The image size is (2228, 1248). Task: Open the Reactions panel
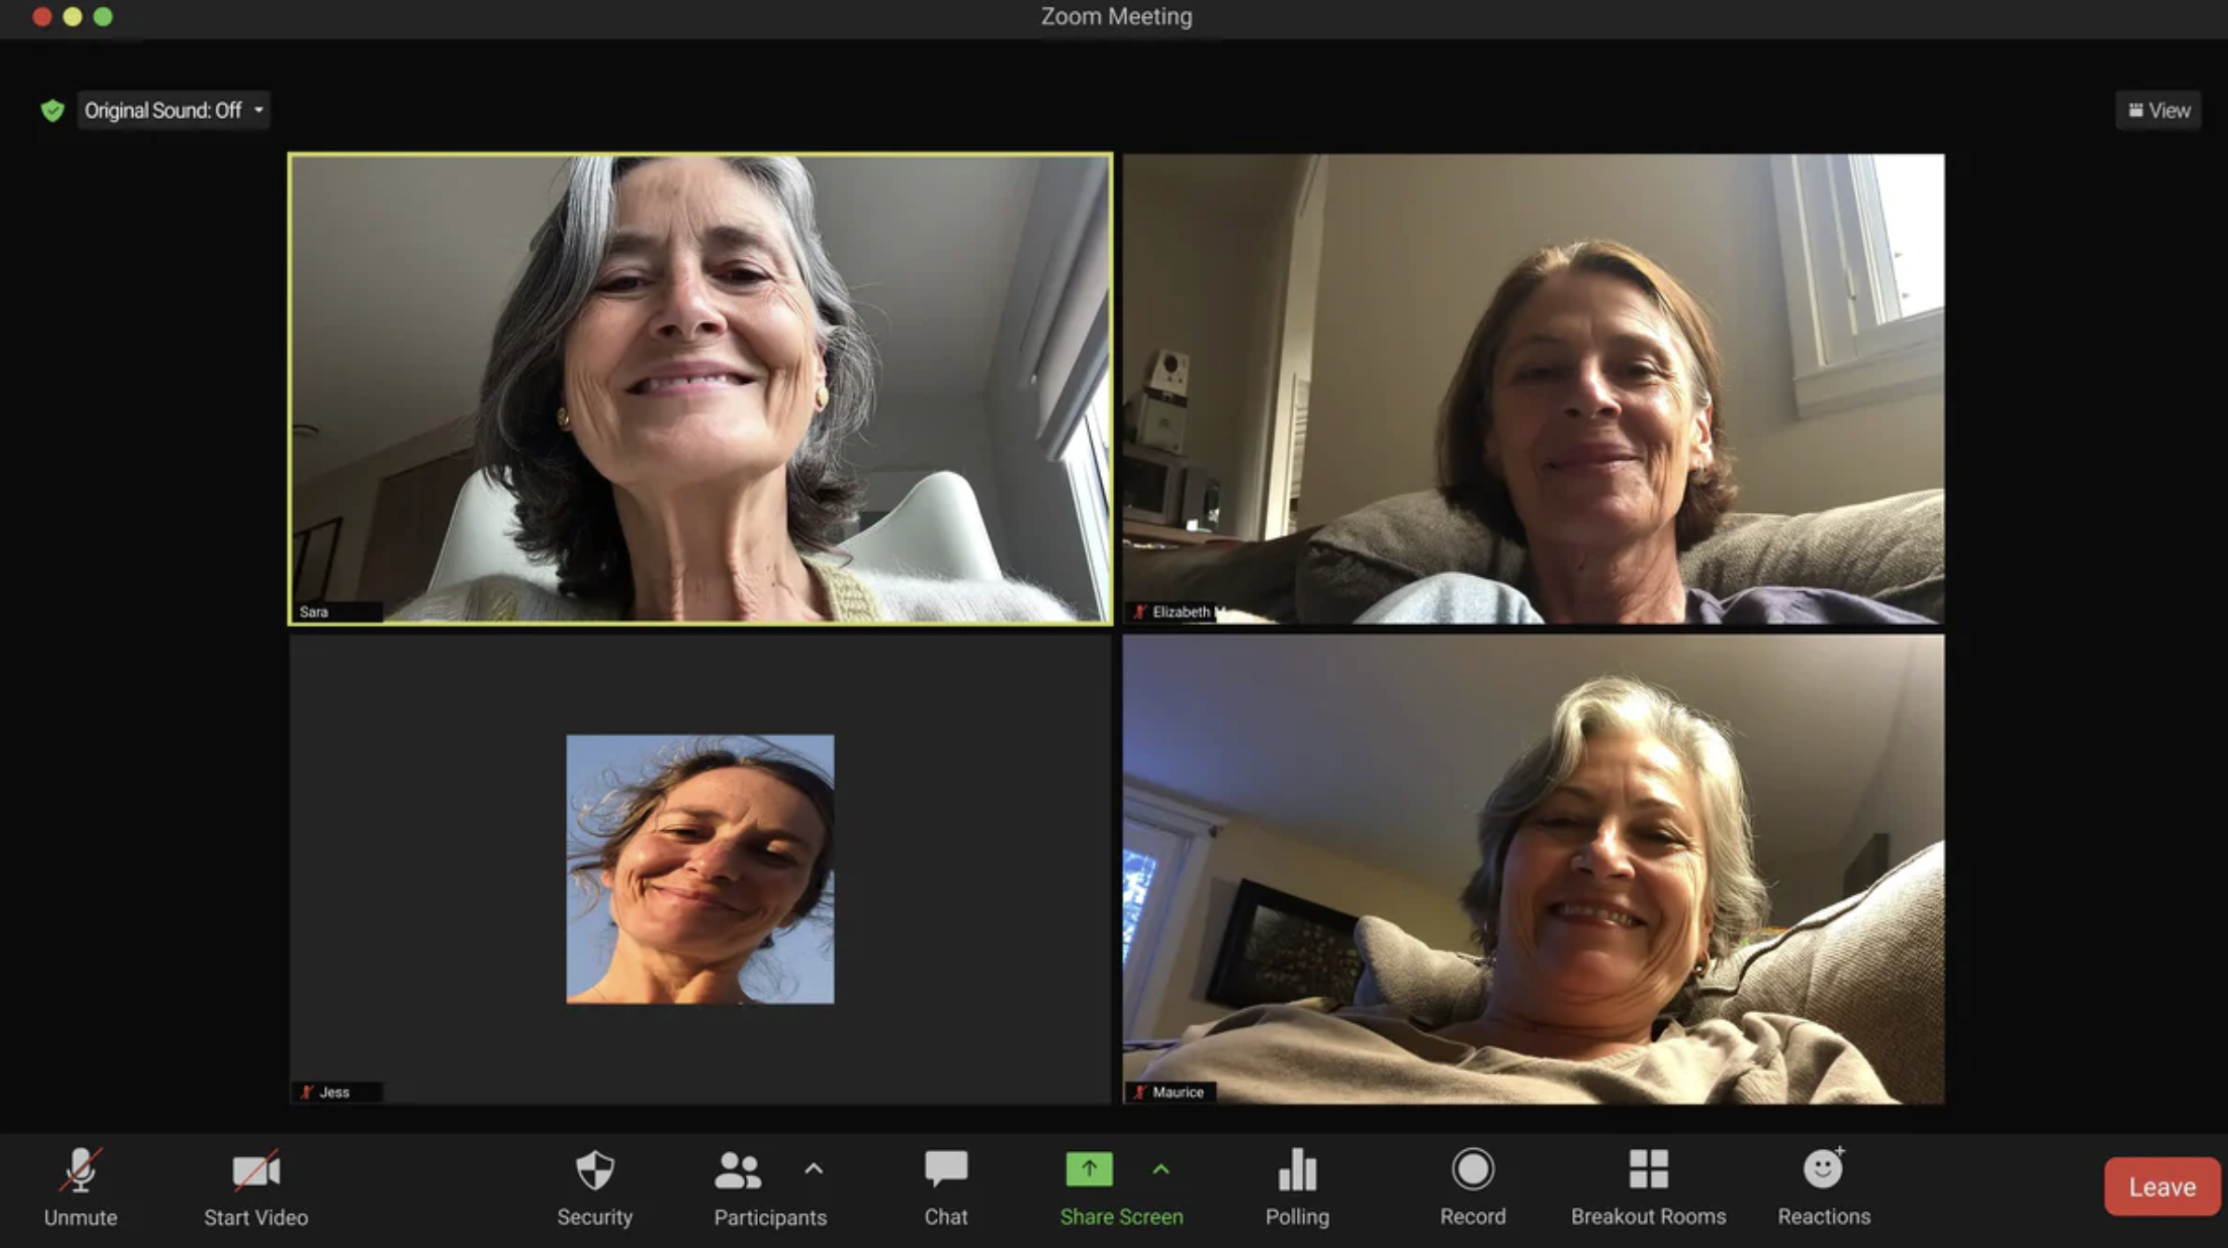point(1824,1185)
